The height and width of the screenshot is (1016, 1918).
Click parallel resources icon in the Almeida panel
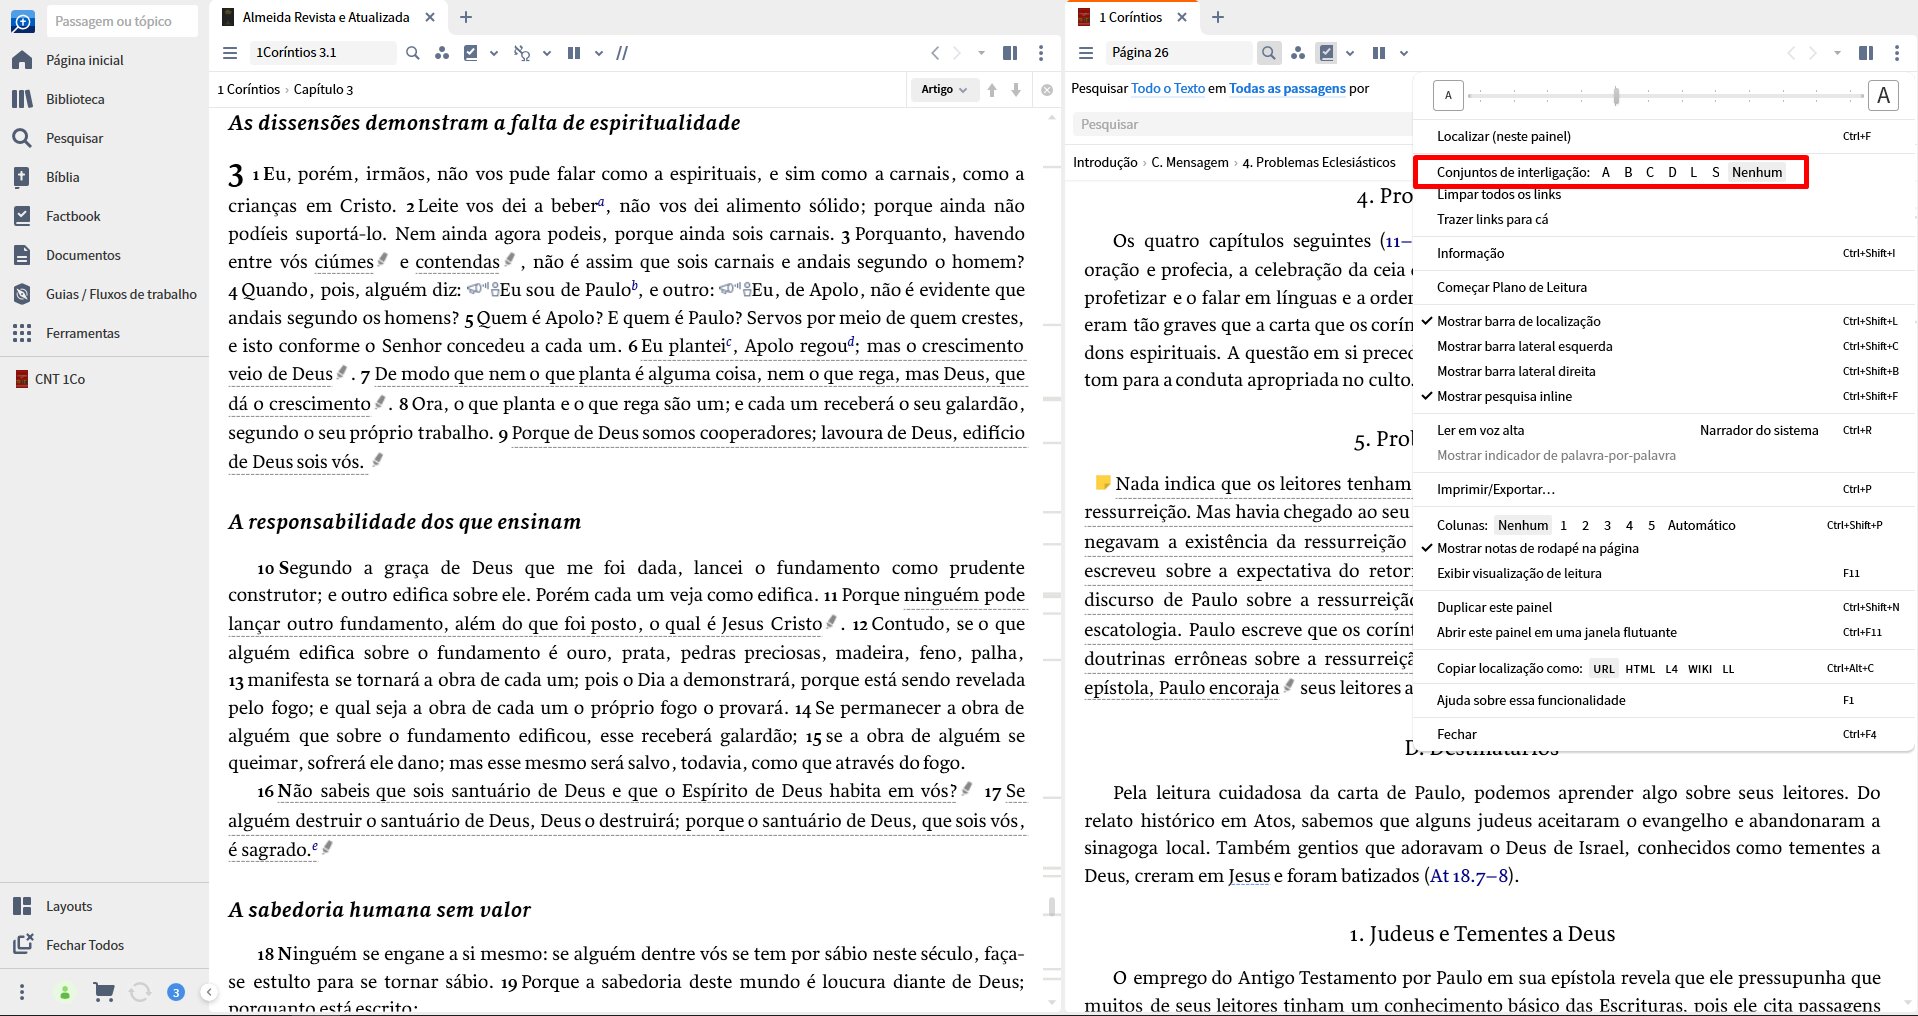pos(574,53)
